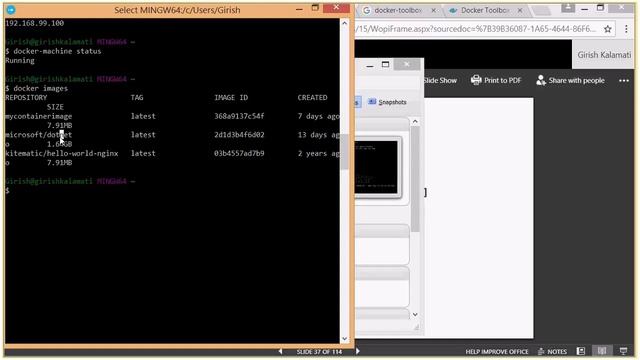Close the docker-toolbox Google tab

click(x=433, y=10)
